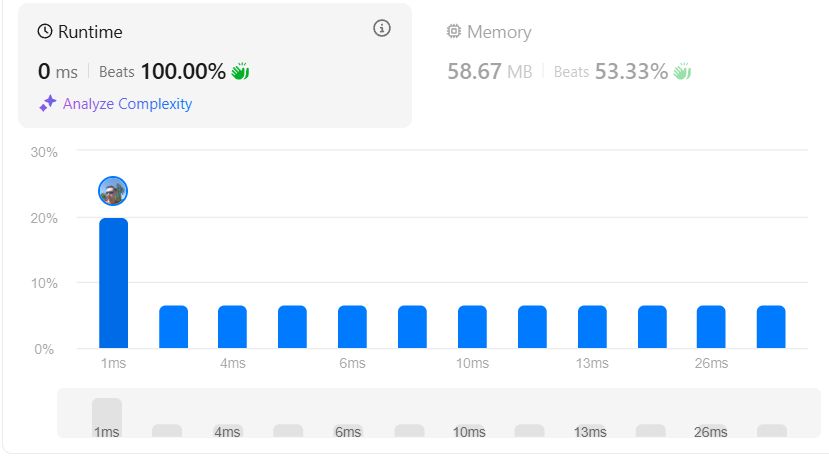Click the user avatar above the tallest bar

point(113,191)
